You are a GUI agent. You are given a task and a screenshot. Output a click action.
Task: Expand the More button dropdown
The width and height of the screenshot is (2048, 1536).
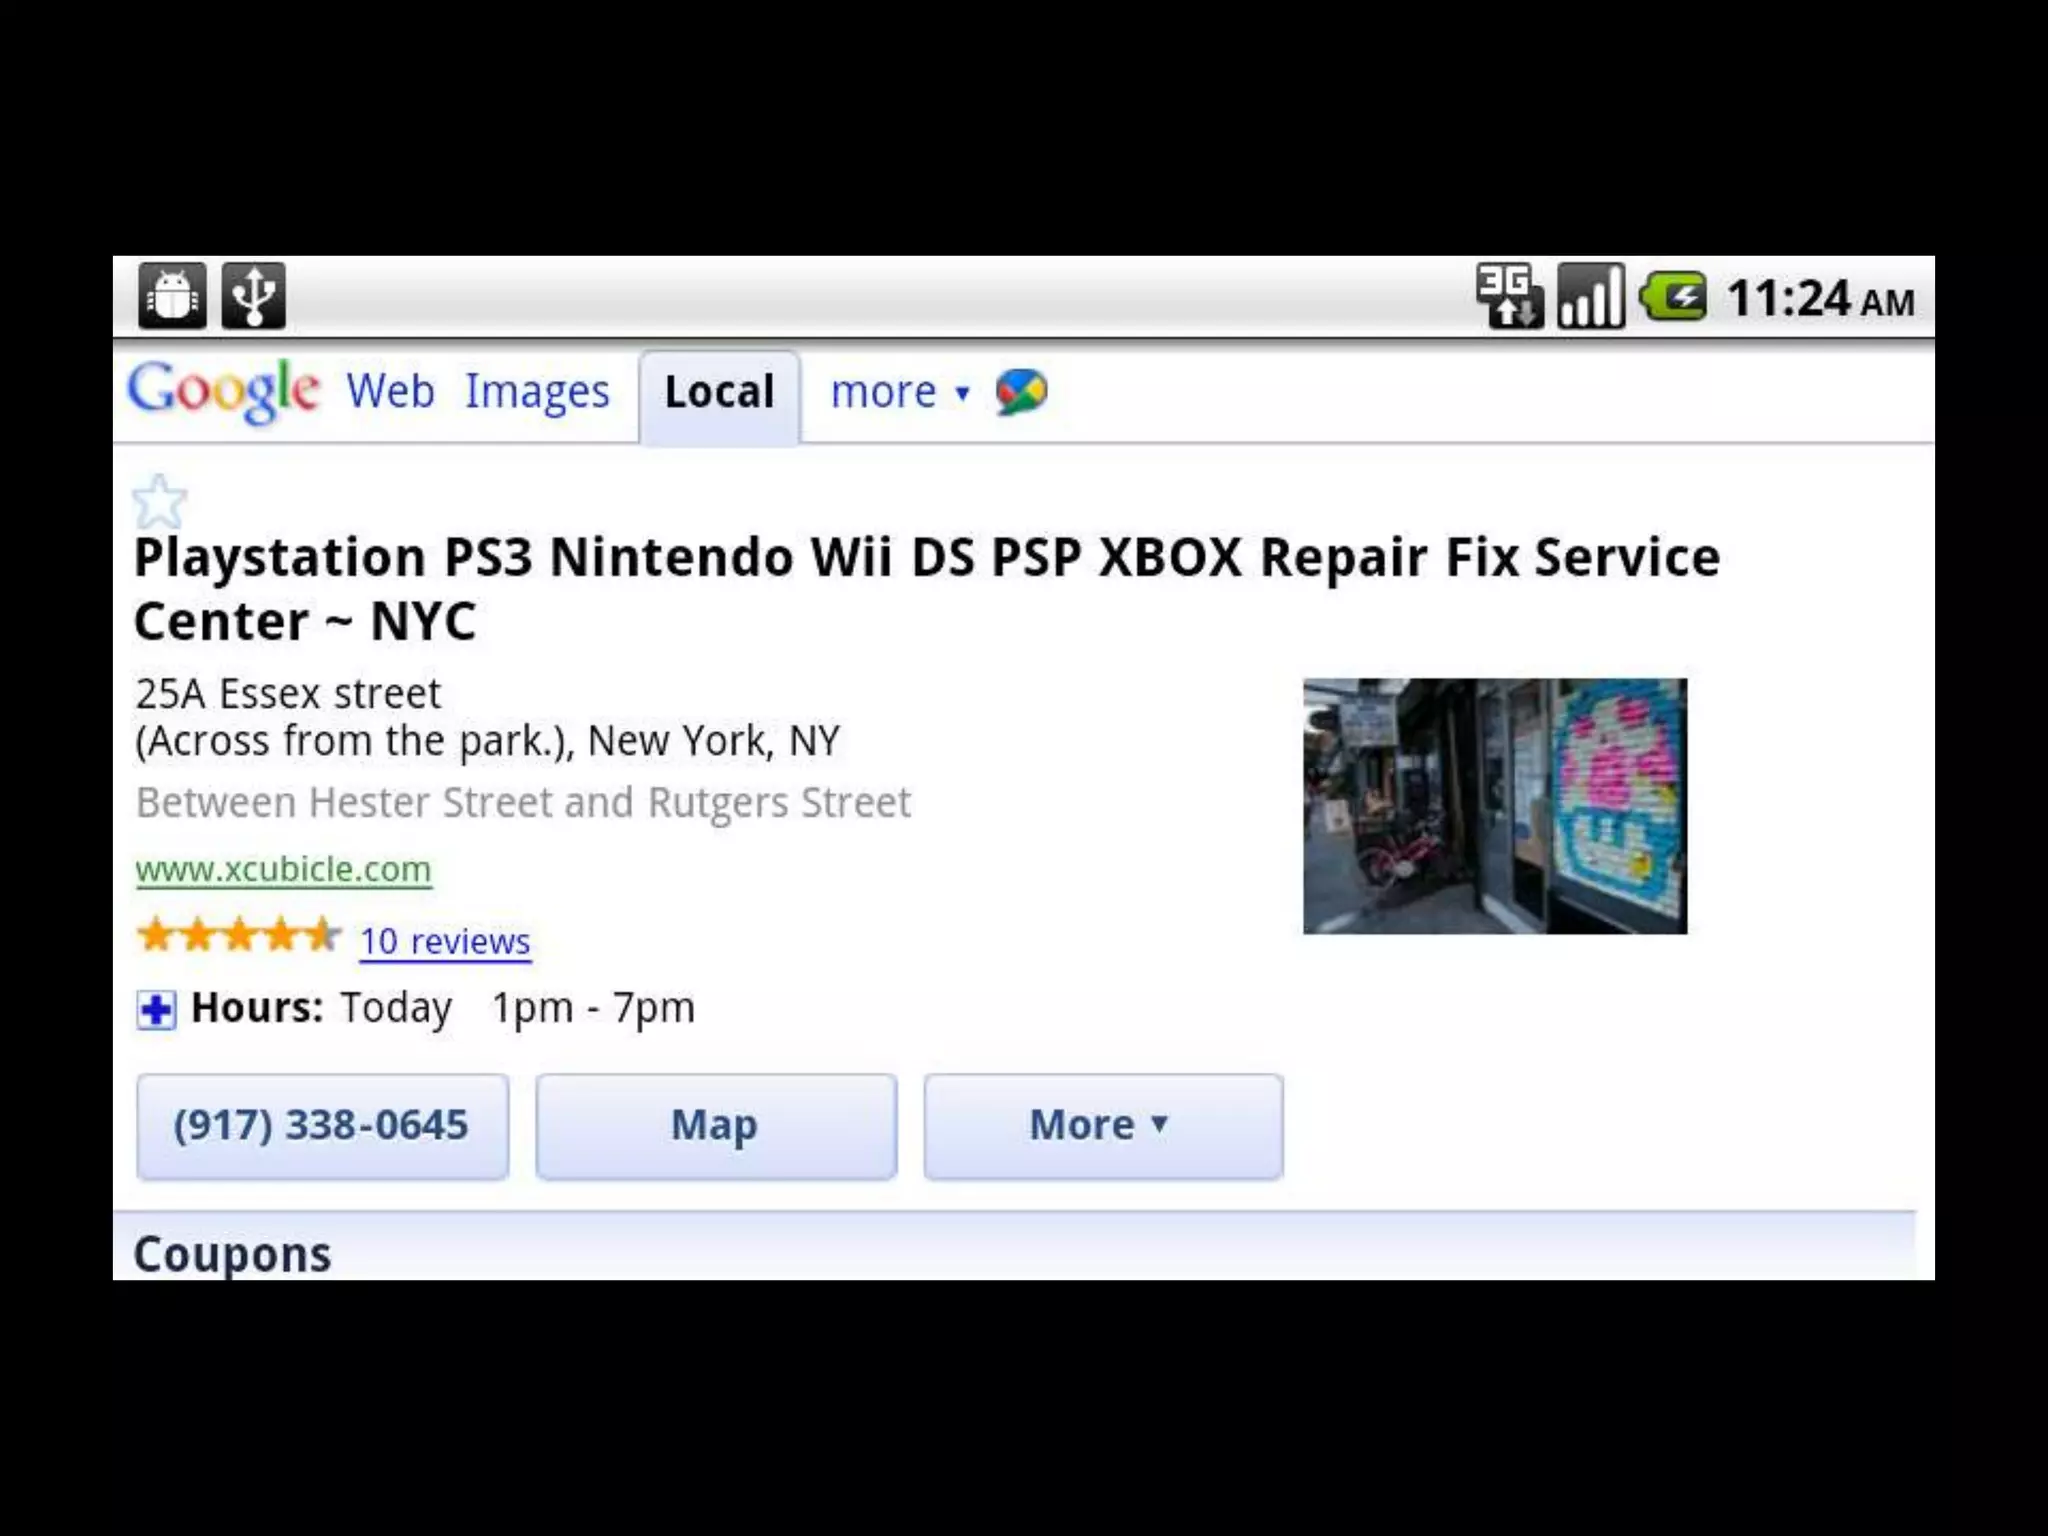1103,1126
